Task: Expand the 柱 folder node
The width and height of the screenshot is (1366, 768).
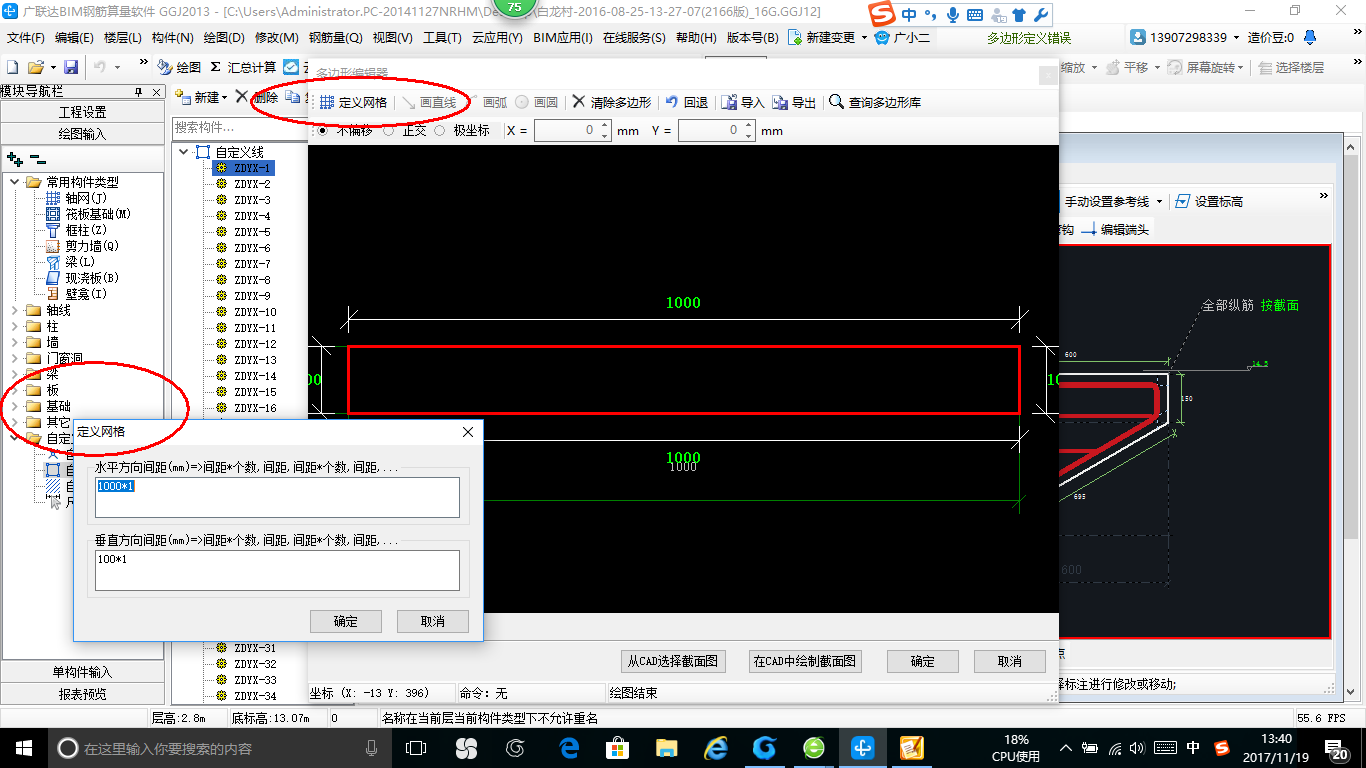Action: pyautogui.click(x=15, y=326)
